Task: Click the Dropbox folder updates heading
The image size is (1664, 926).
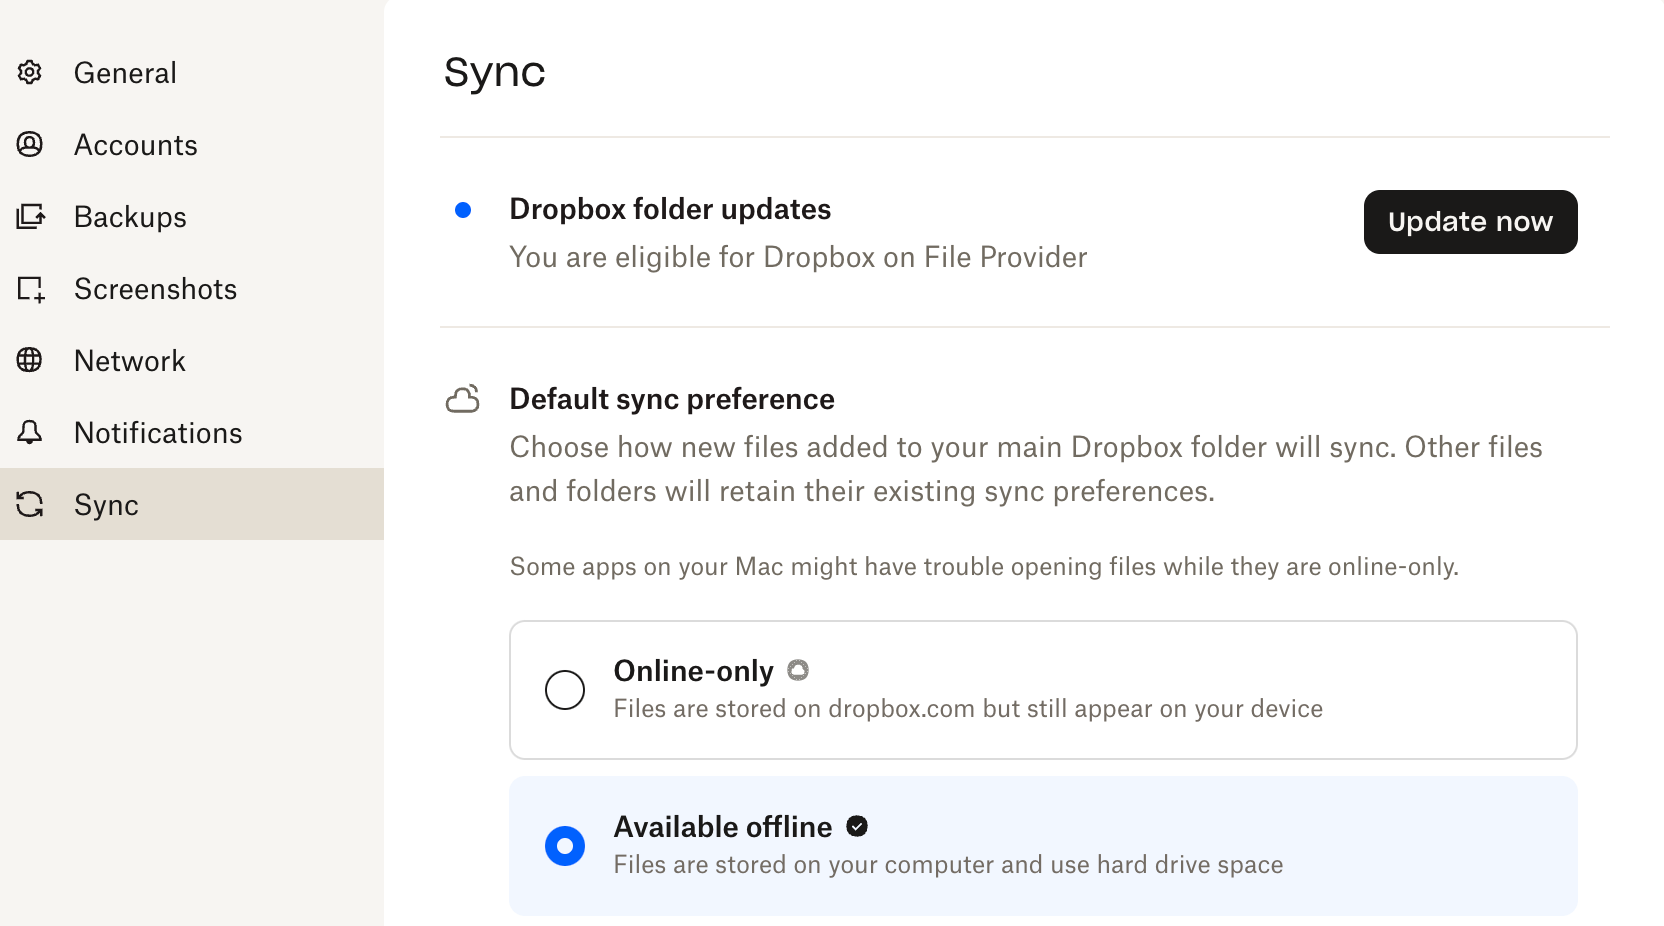Action: pos(670,209)
